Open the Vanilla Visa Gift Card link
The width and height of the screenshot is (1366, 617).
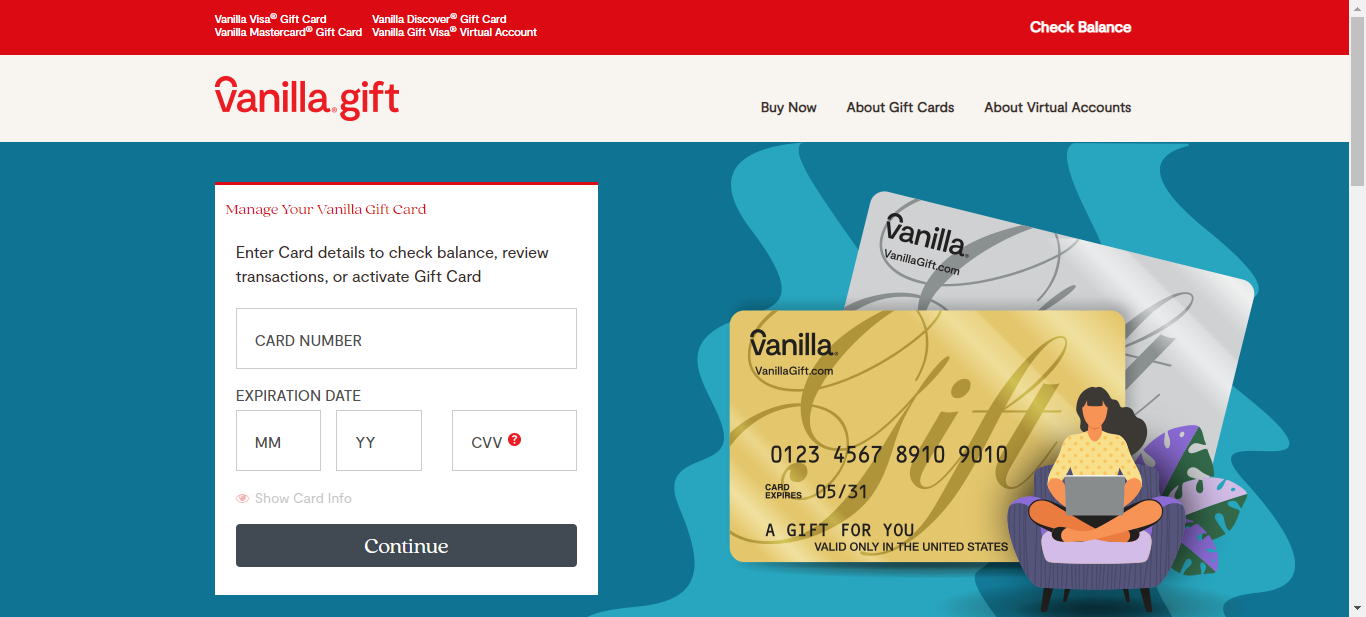pos(269,18)
